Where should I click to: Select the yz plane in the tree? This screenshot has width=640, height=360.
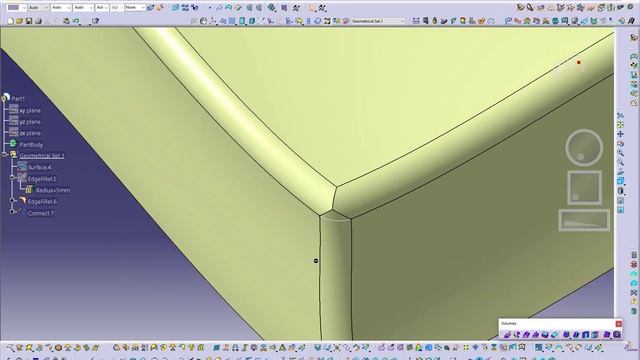coord(30,122)
